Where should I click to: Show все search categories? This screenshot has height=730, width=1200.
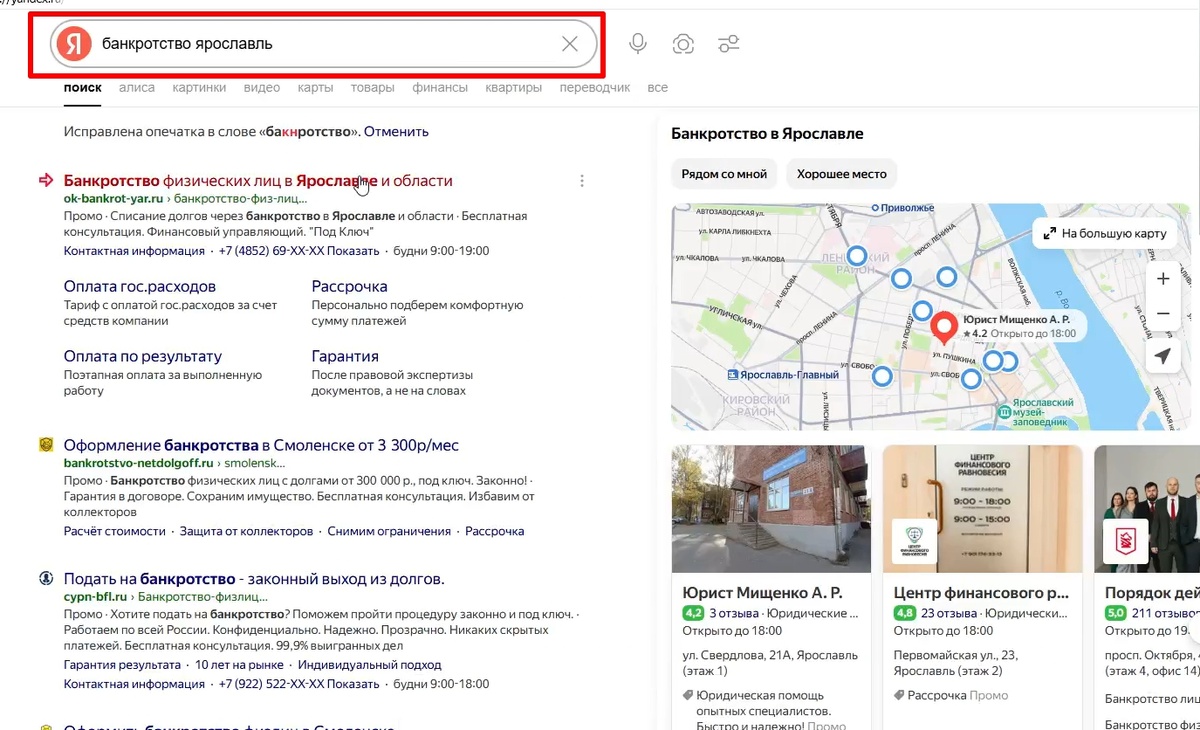pyautogui.click(x=657, y=88)
